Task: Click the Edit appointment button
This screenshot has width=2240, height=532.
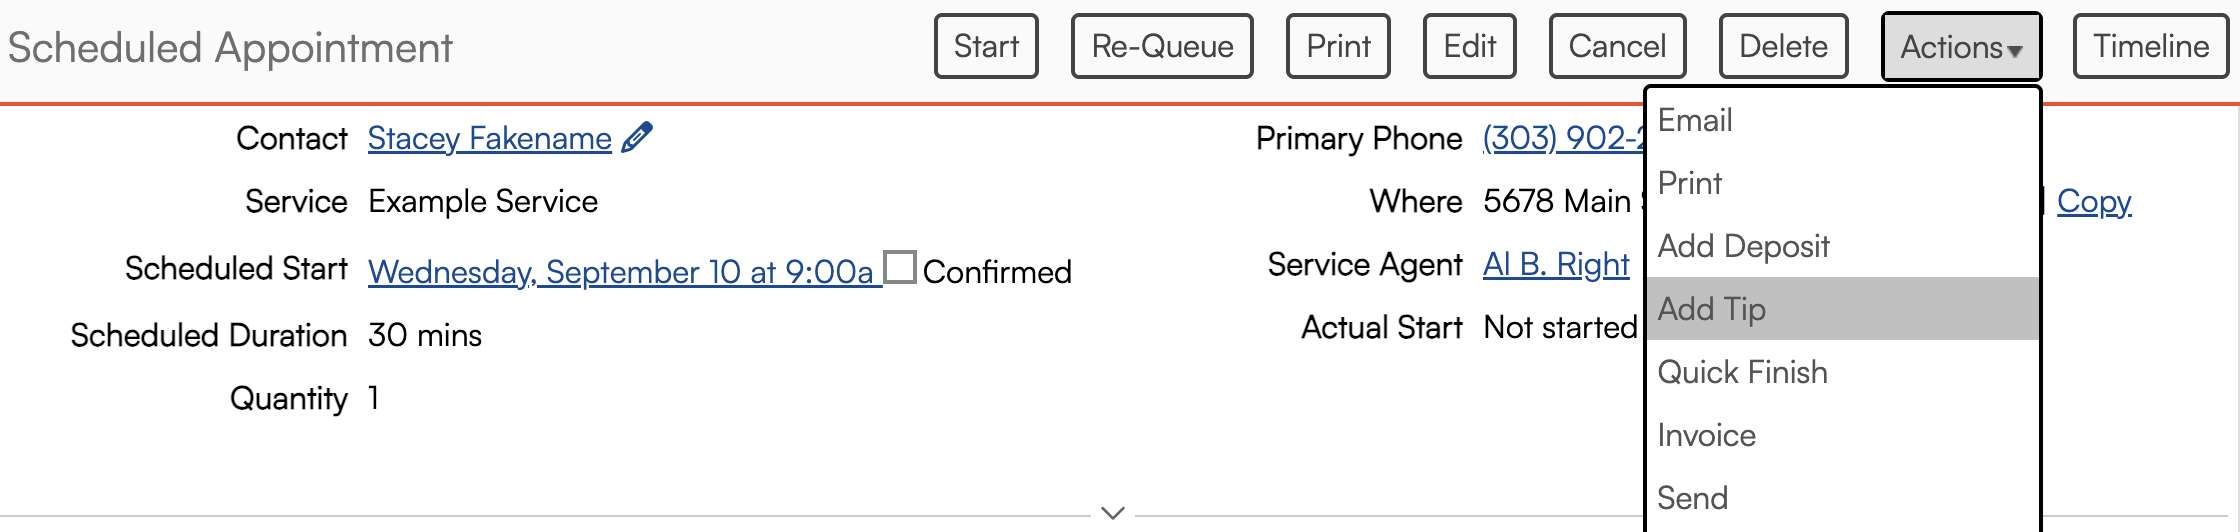Action: tap(1469, 46)
